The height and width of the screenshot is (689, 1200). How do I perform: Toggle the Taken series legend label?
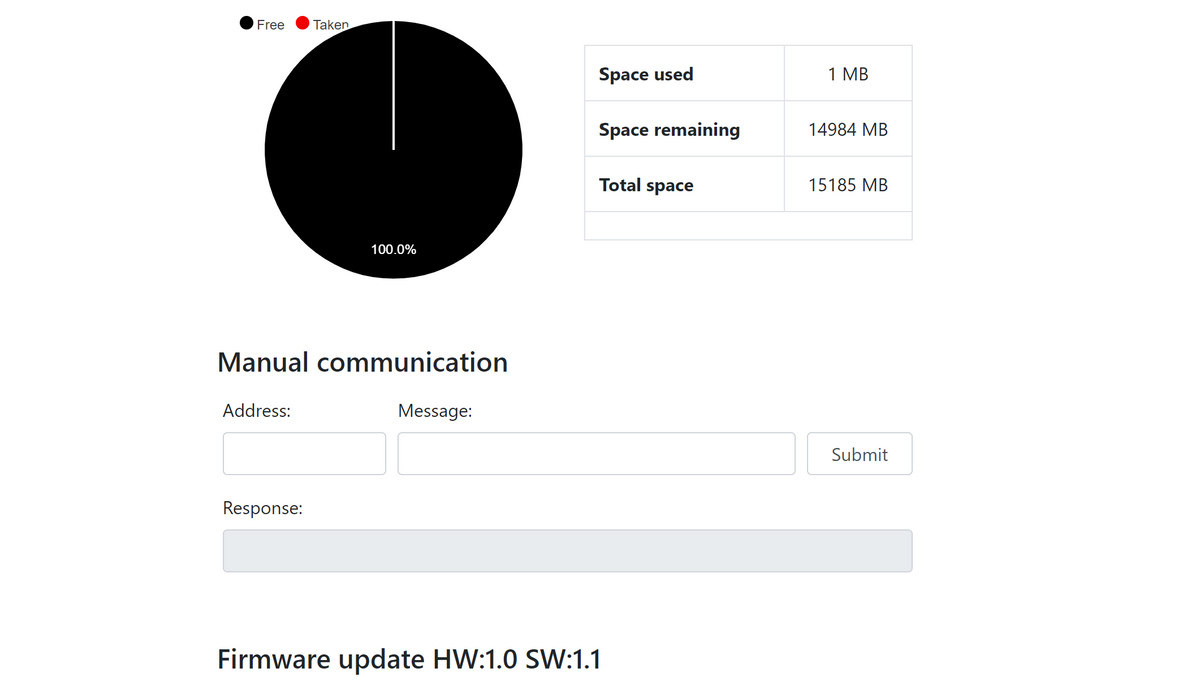point(330,25)
